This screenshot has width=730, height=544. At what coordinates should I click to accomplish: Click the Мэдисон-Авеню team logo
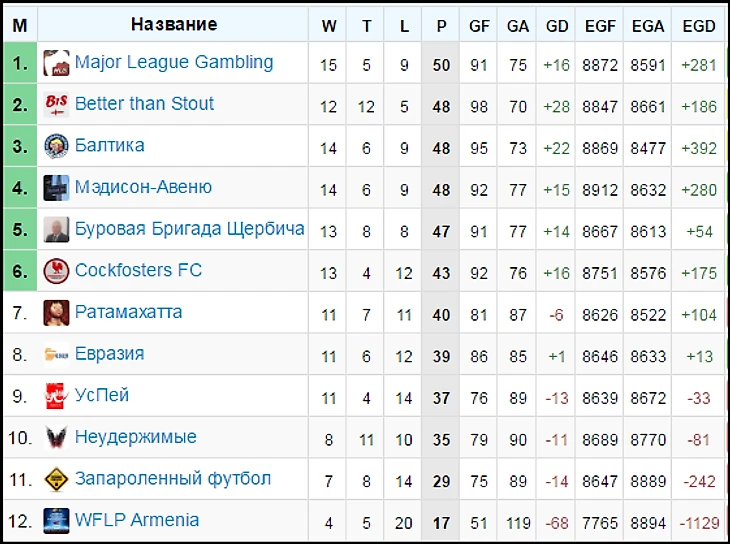(56, 188)
